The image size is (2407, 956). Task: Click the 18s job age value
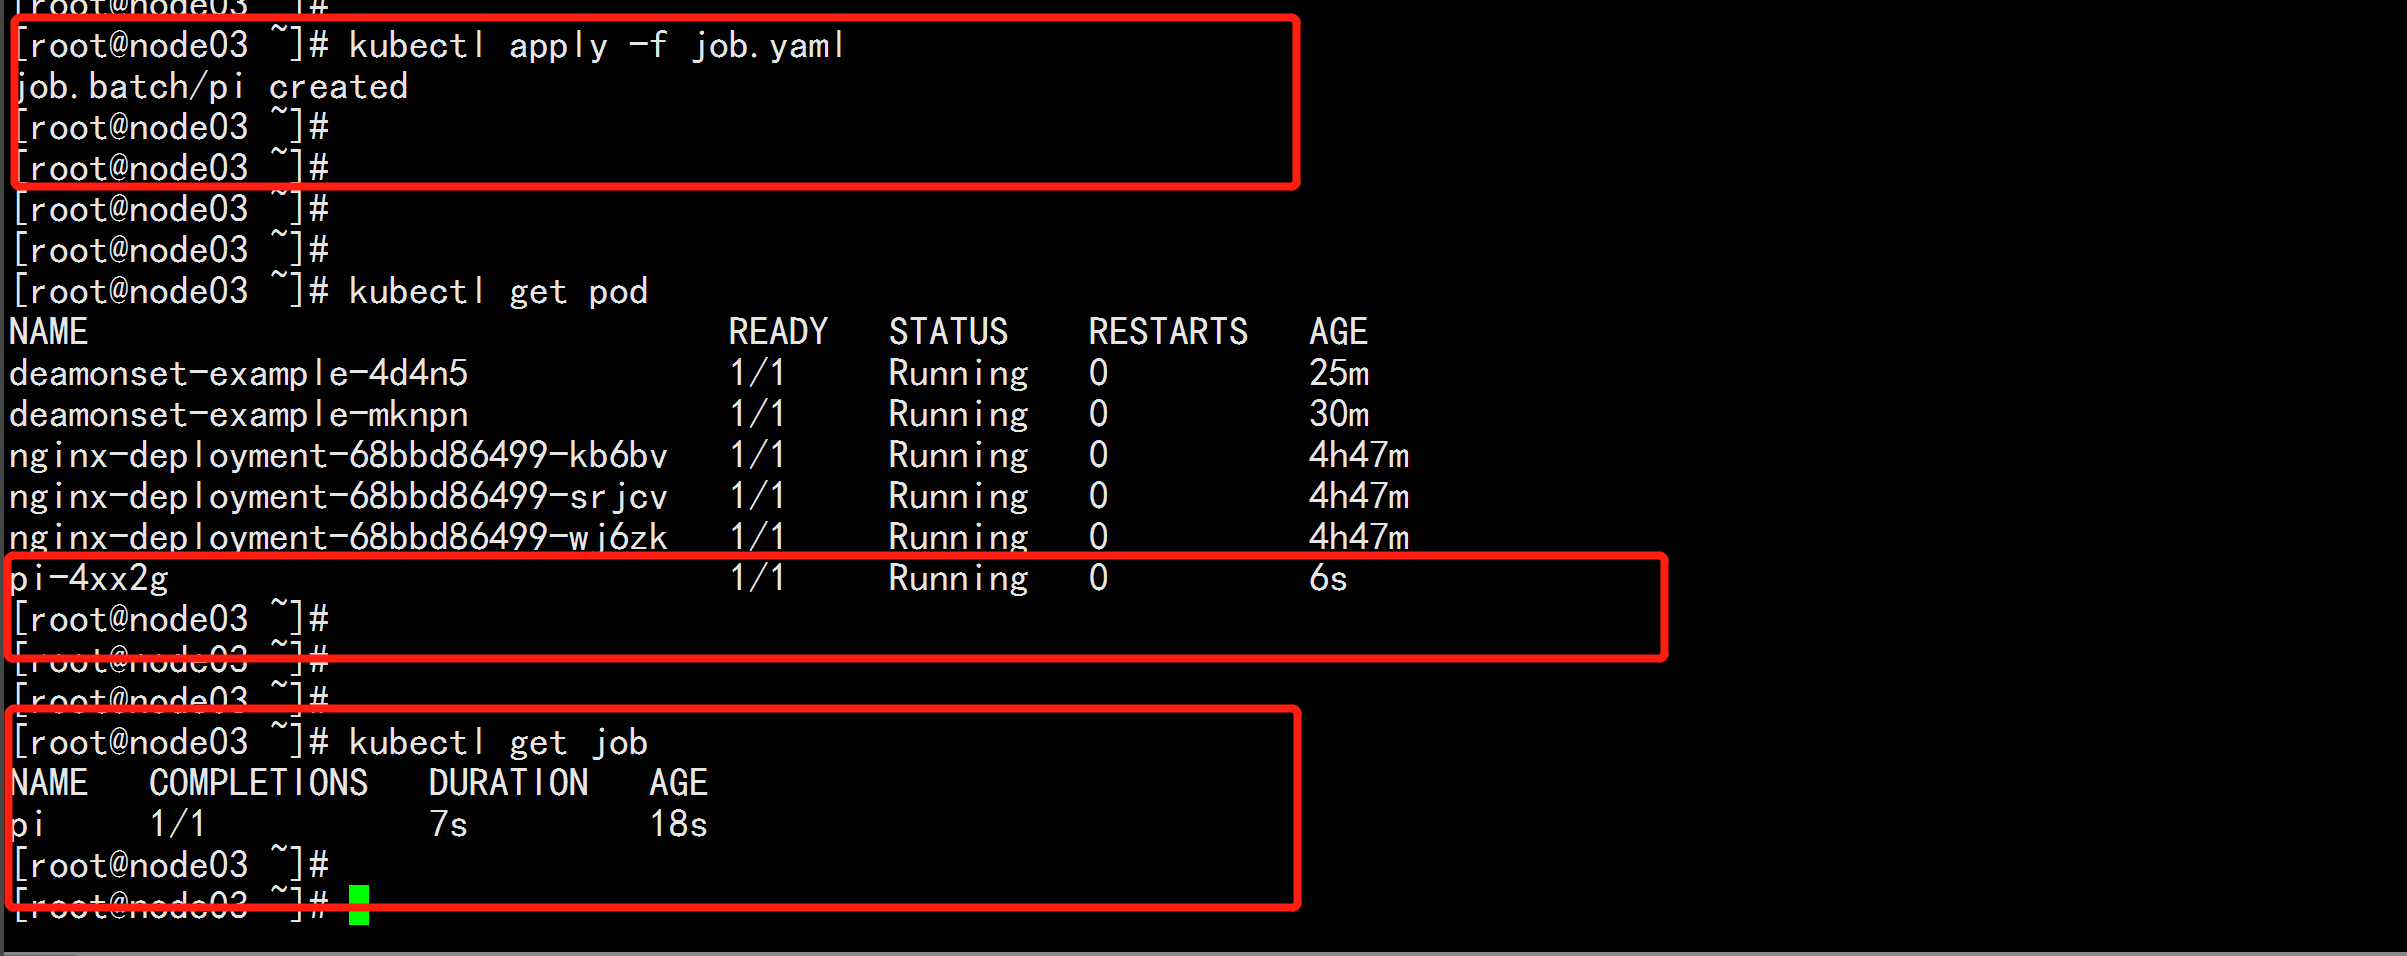678,825
